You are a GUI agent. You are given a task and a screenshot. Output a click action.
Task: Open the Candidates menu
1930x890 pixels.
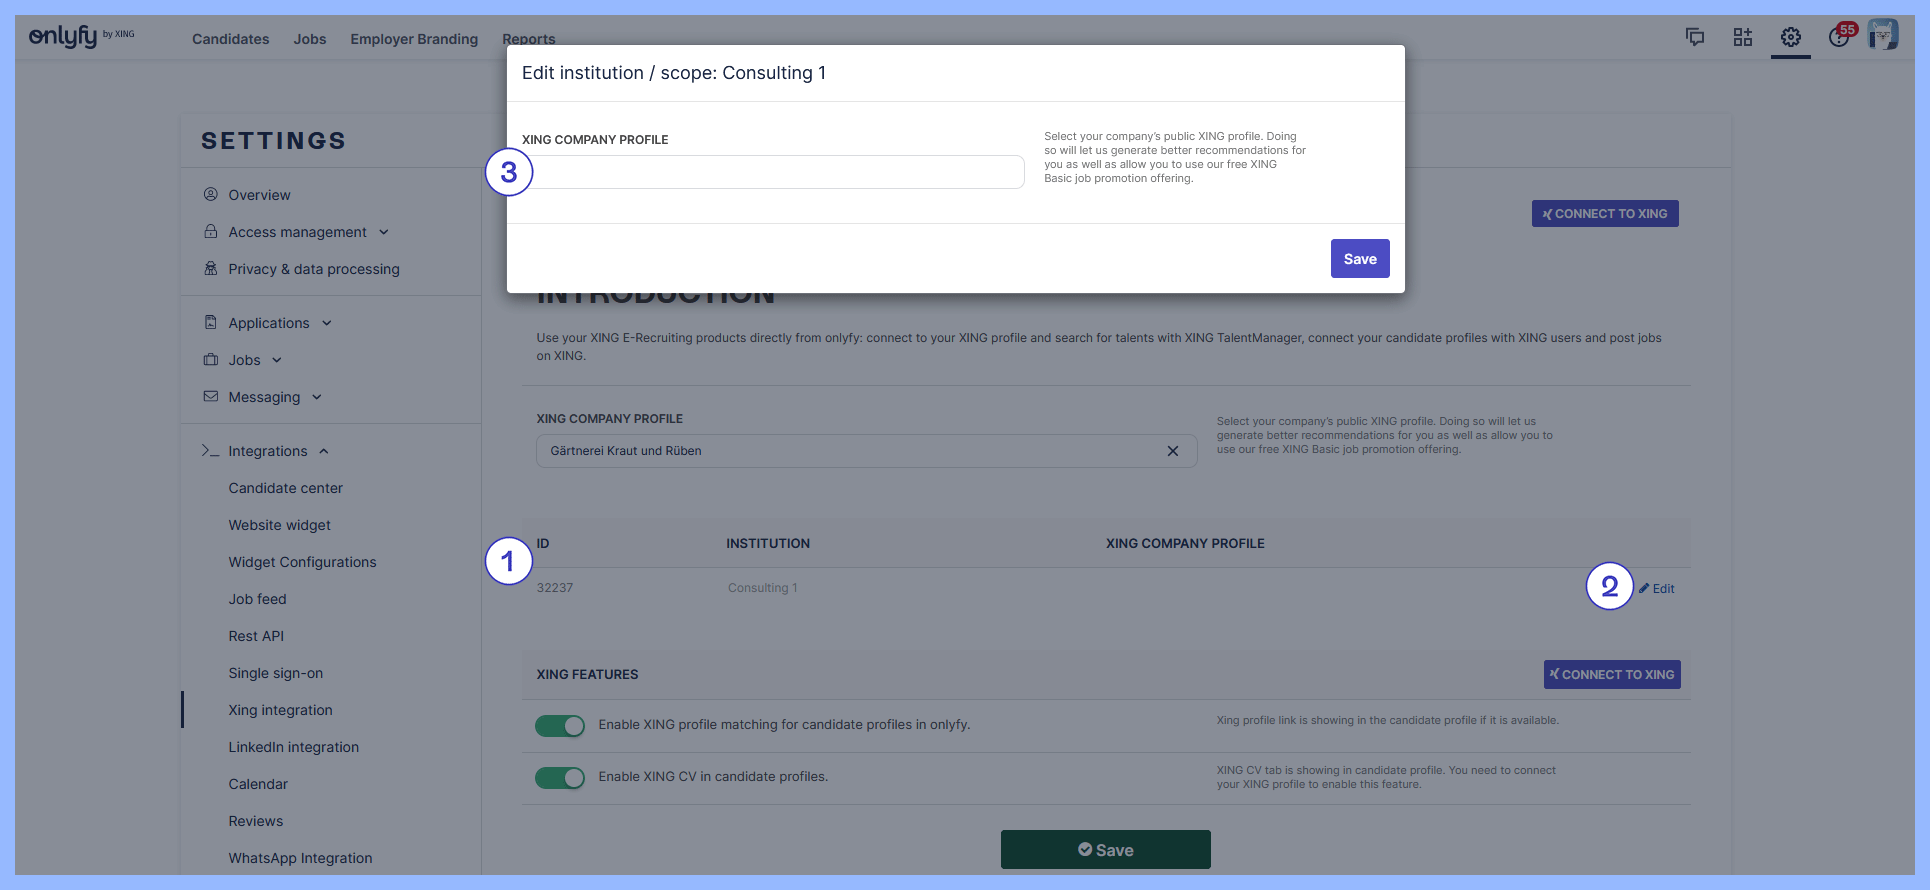coord(230,39)
